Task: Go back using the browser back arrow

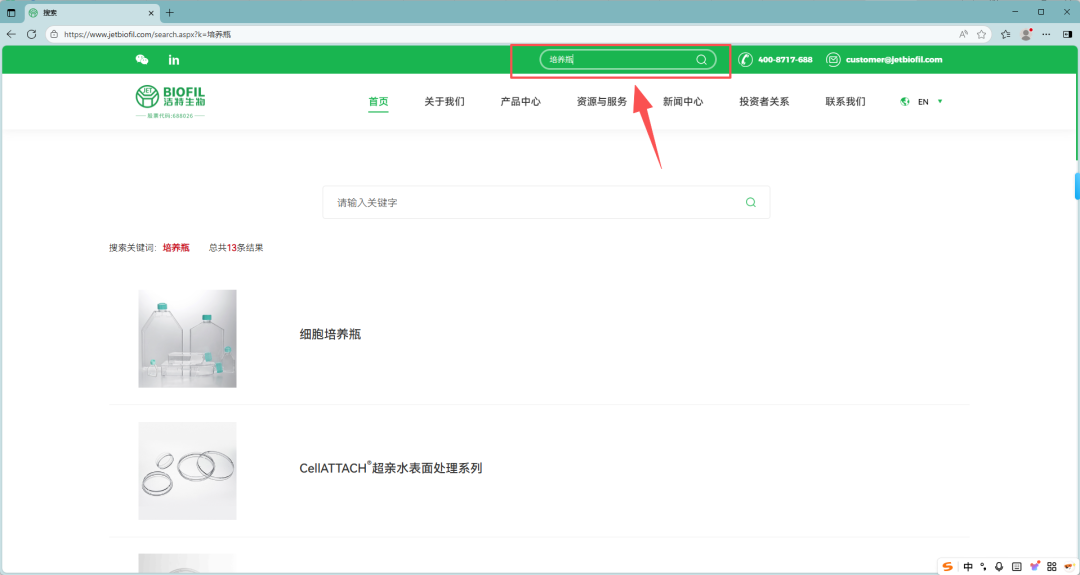Action: click(x=11, y=34)
